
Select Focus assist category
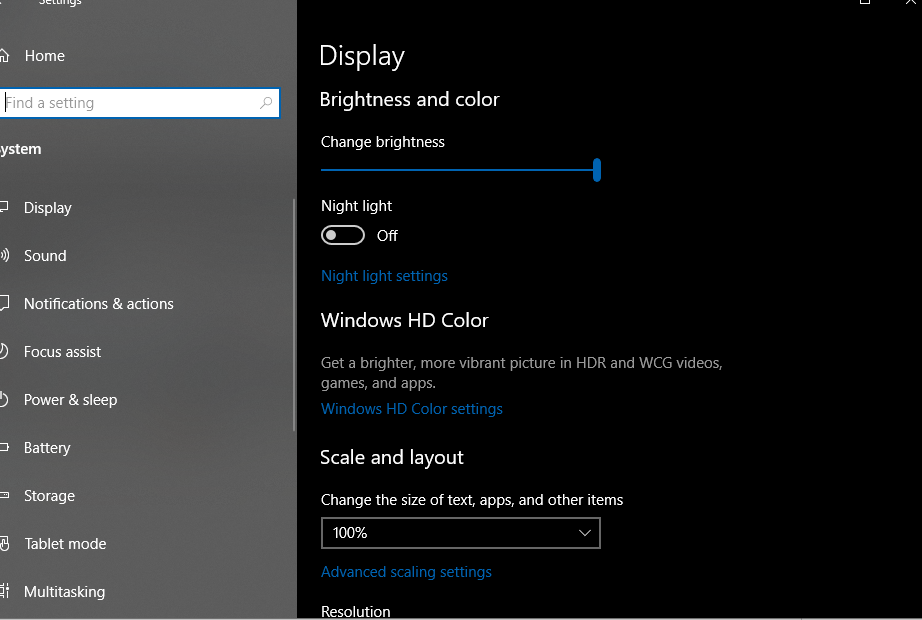[x=62, y=352]
